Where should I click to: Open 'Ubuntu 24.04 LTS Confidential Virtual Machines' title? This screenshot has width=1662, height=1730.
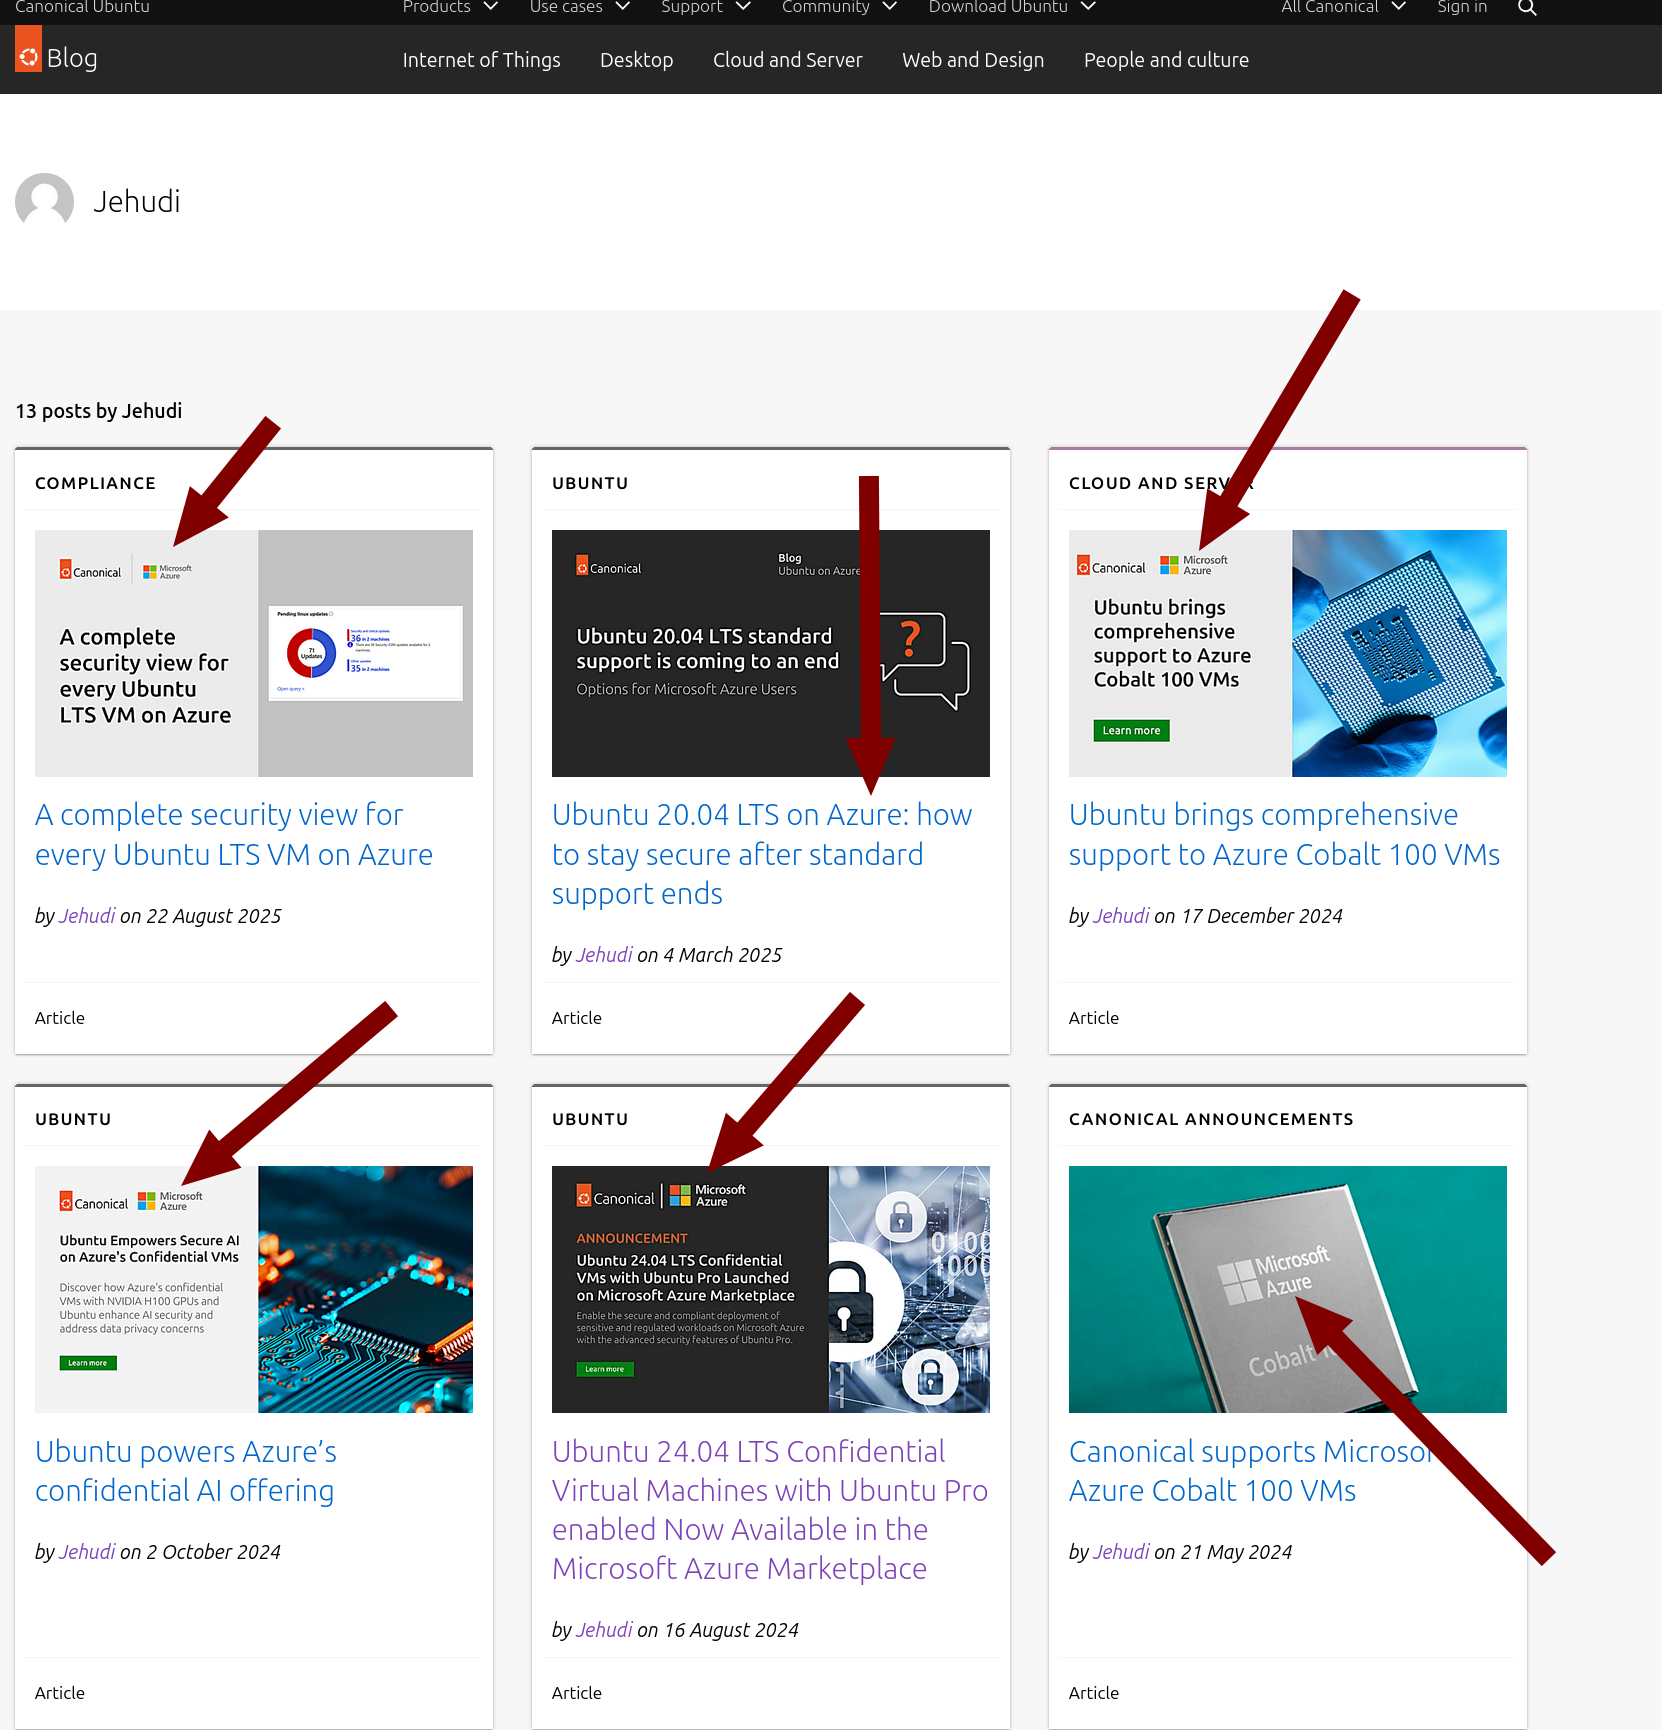[770, 1509]
